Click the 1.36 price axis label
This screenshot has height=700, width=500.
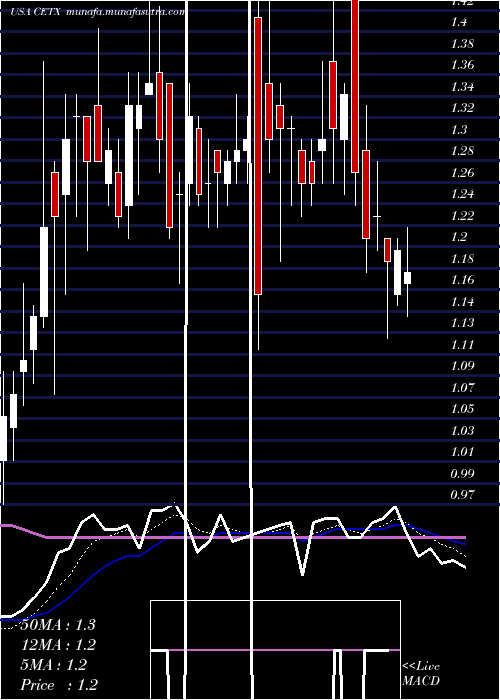(462, 65)
